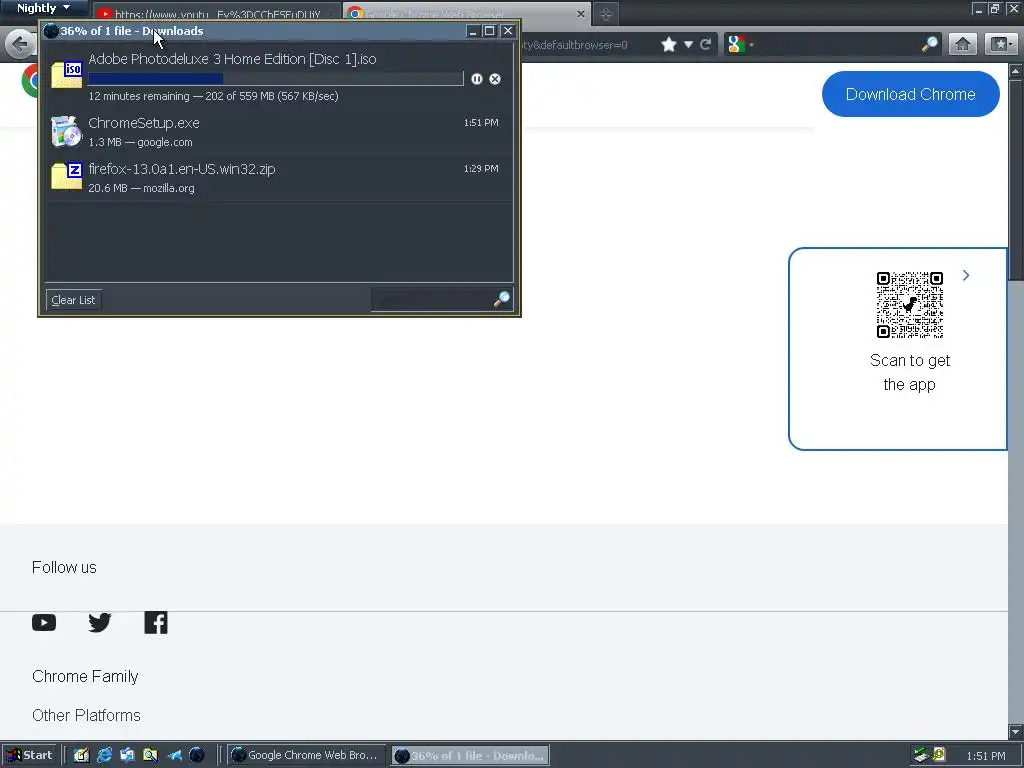Select firefox-13.0a1.en-US.win32.zip file name
The height and width of the screenshot is (768, 1024).
tap(182, 169)
